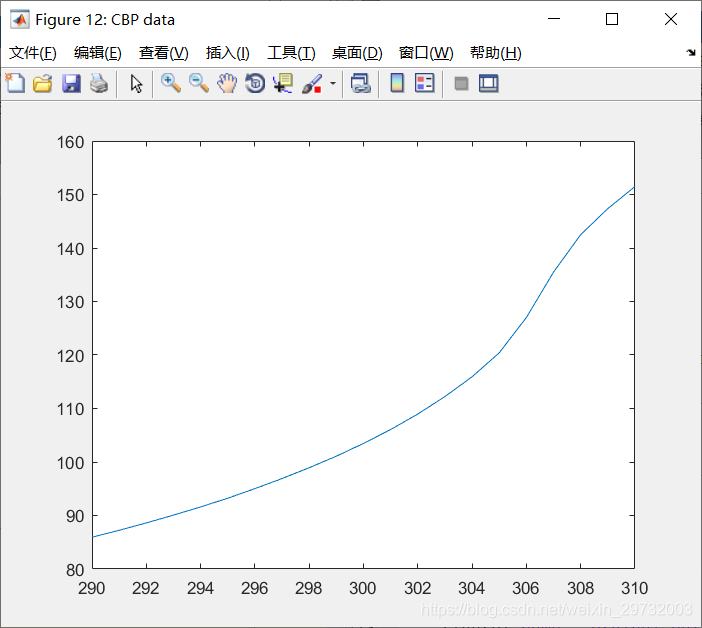Open the 工具(T) menu

pos(291,53)
